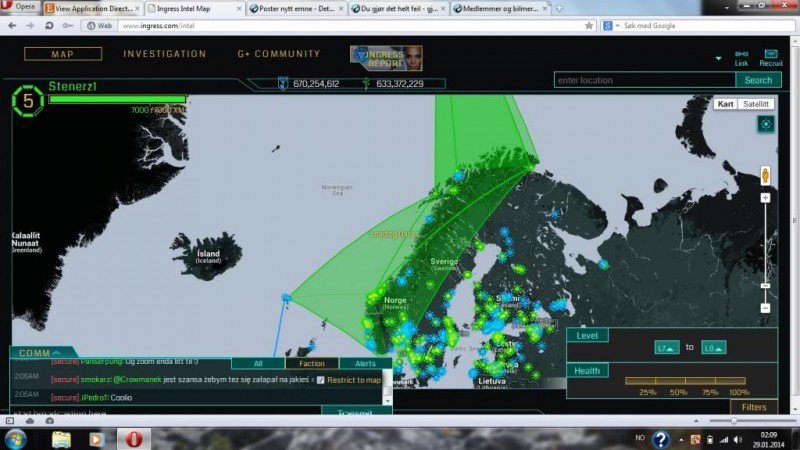Expand the top-right dropdown arrow near Link

pos(718,58)
